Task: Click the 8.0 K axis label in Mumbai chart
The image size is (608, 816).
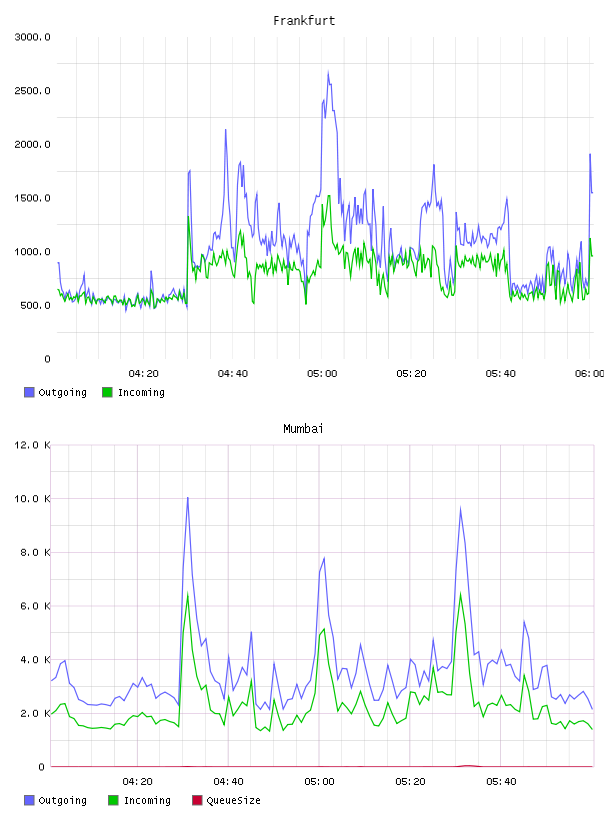Action: coord(35,552)
